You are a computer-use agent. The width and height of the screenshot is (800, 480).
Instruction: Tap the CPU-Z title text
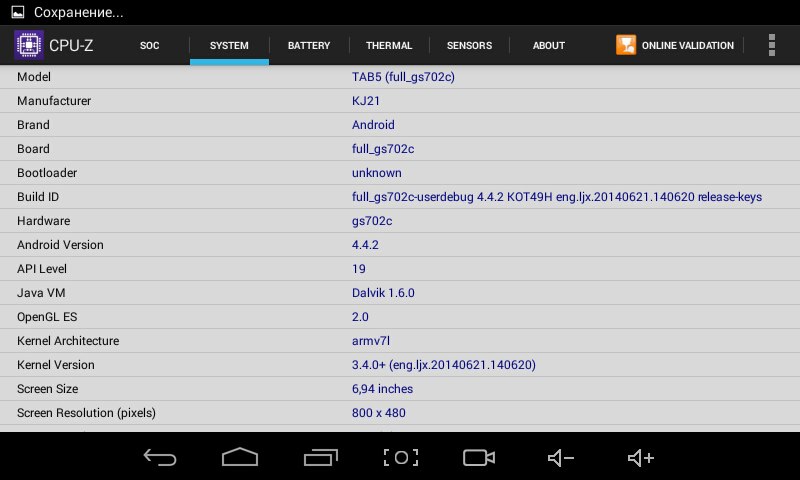(x=71, y=45)
